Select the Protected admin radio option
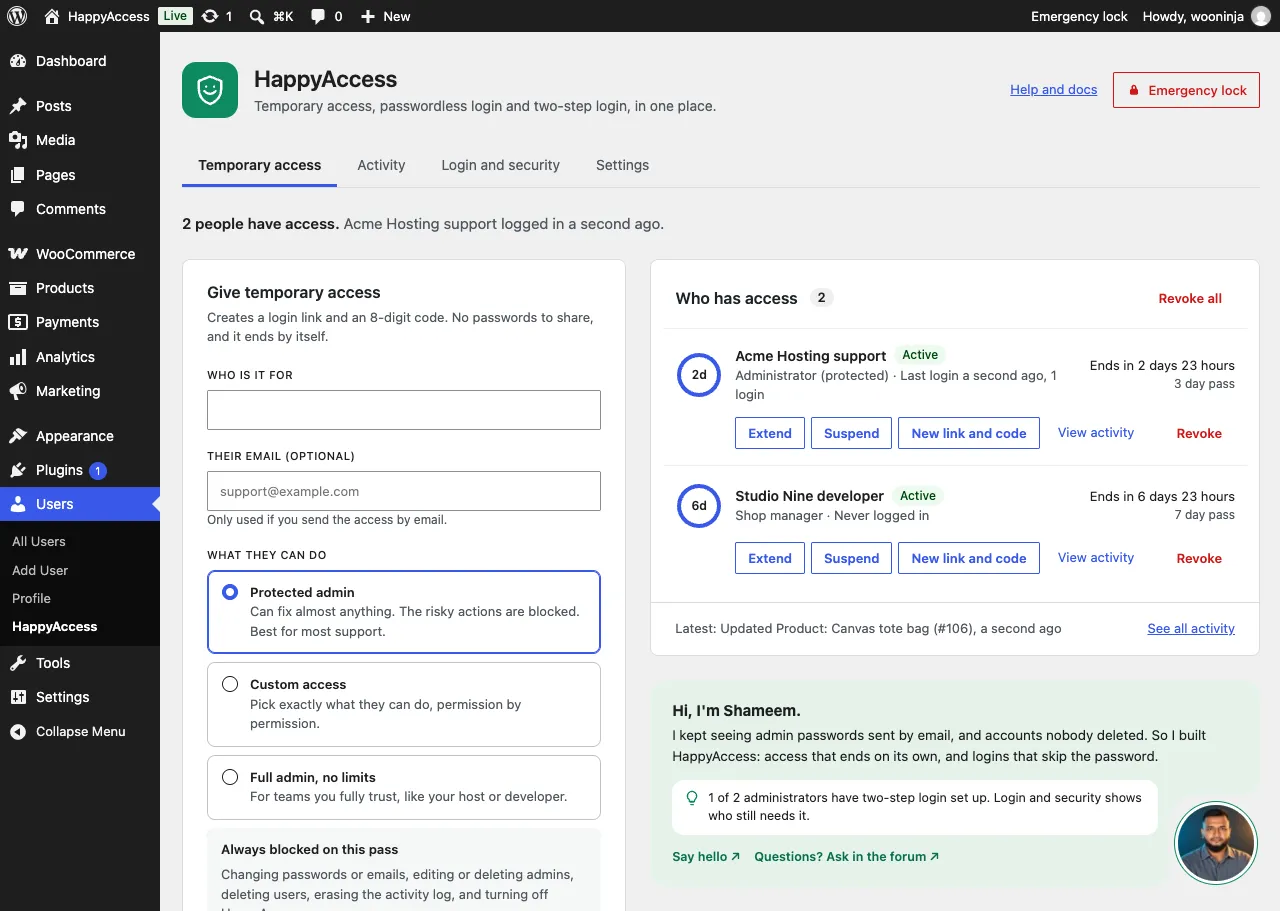This screenshot has height=911, width=1280. coord(230,592)
